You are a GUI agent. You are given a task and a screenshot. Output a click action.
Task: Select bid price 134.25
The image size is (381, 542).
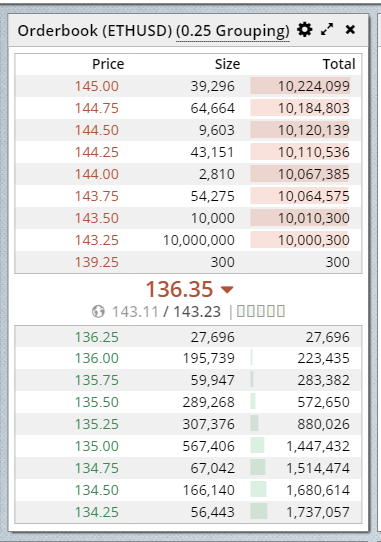click(x=97, y=512)
